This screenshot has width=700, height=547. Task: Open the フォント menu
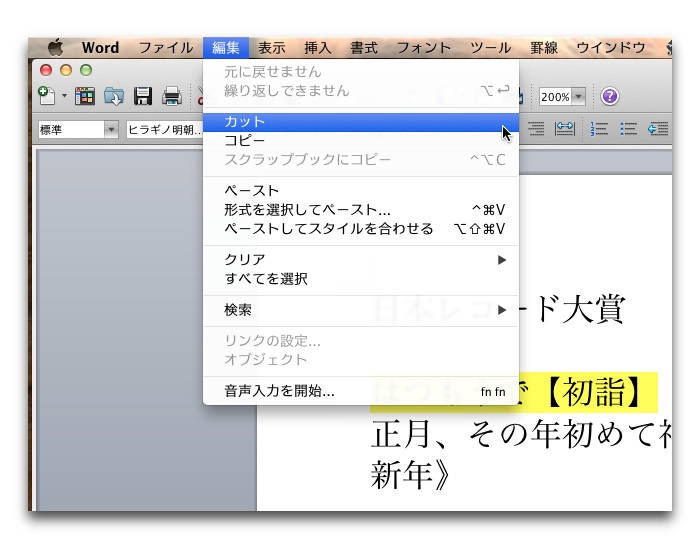[424, 47]
